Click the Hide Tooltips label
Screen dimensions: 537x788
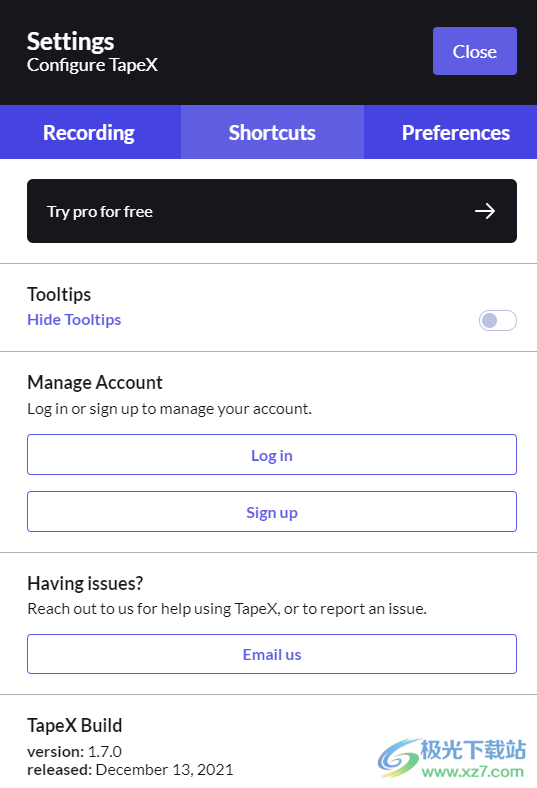point(74,320)
